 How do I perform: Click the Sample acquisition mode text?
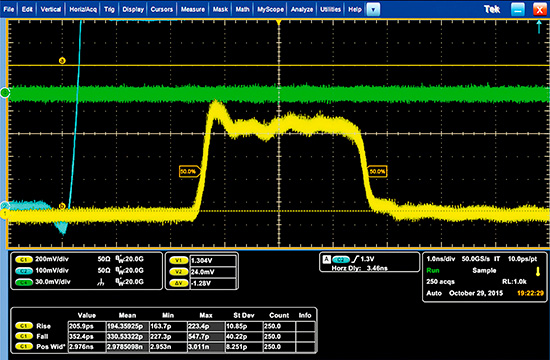484,271
